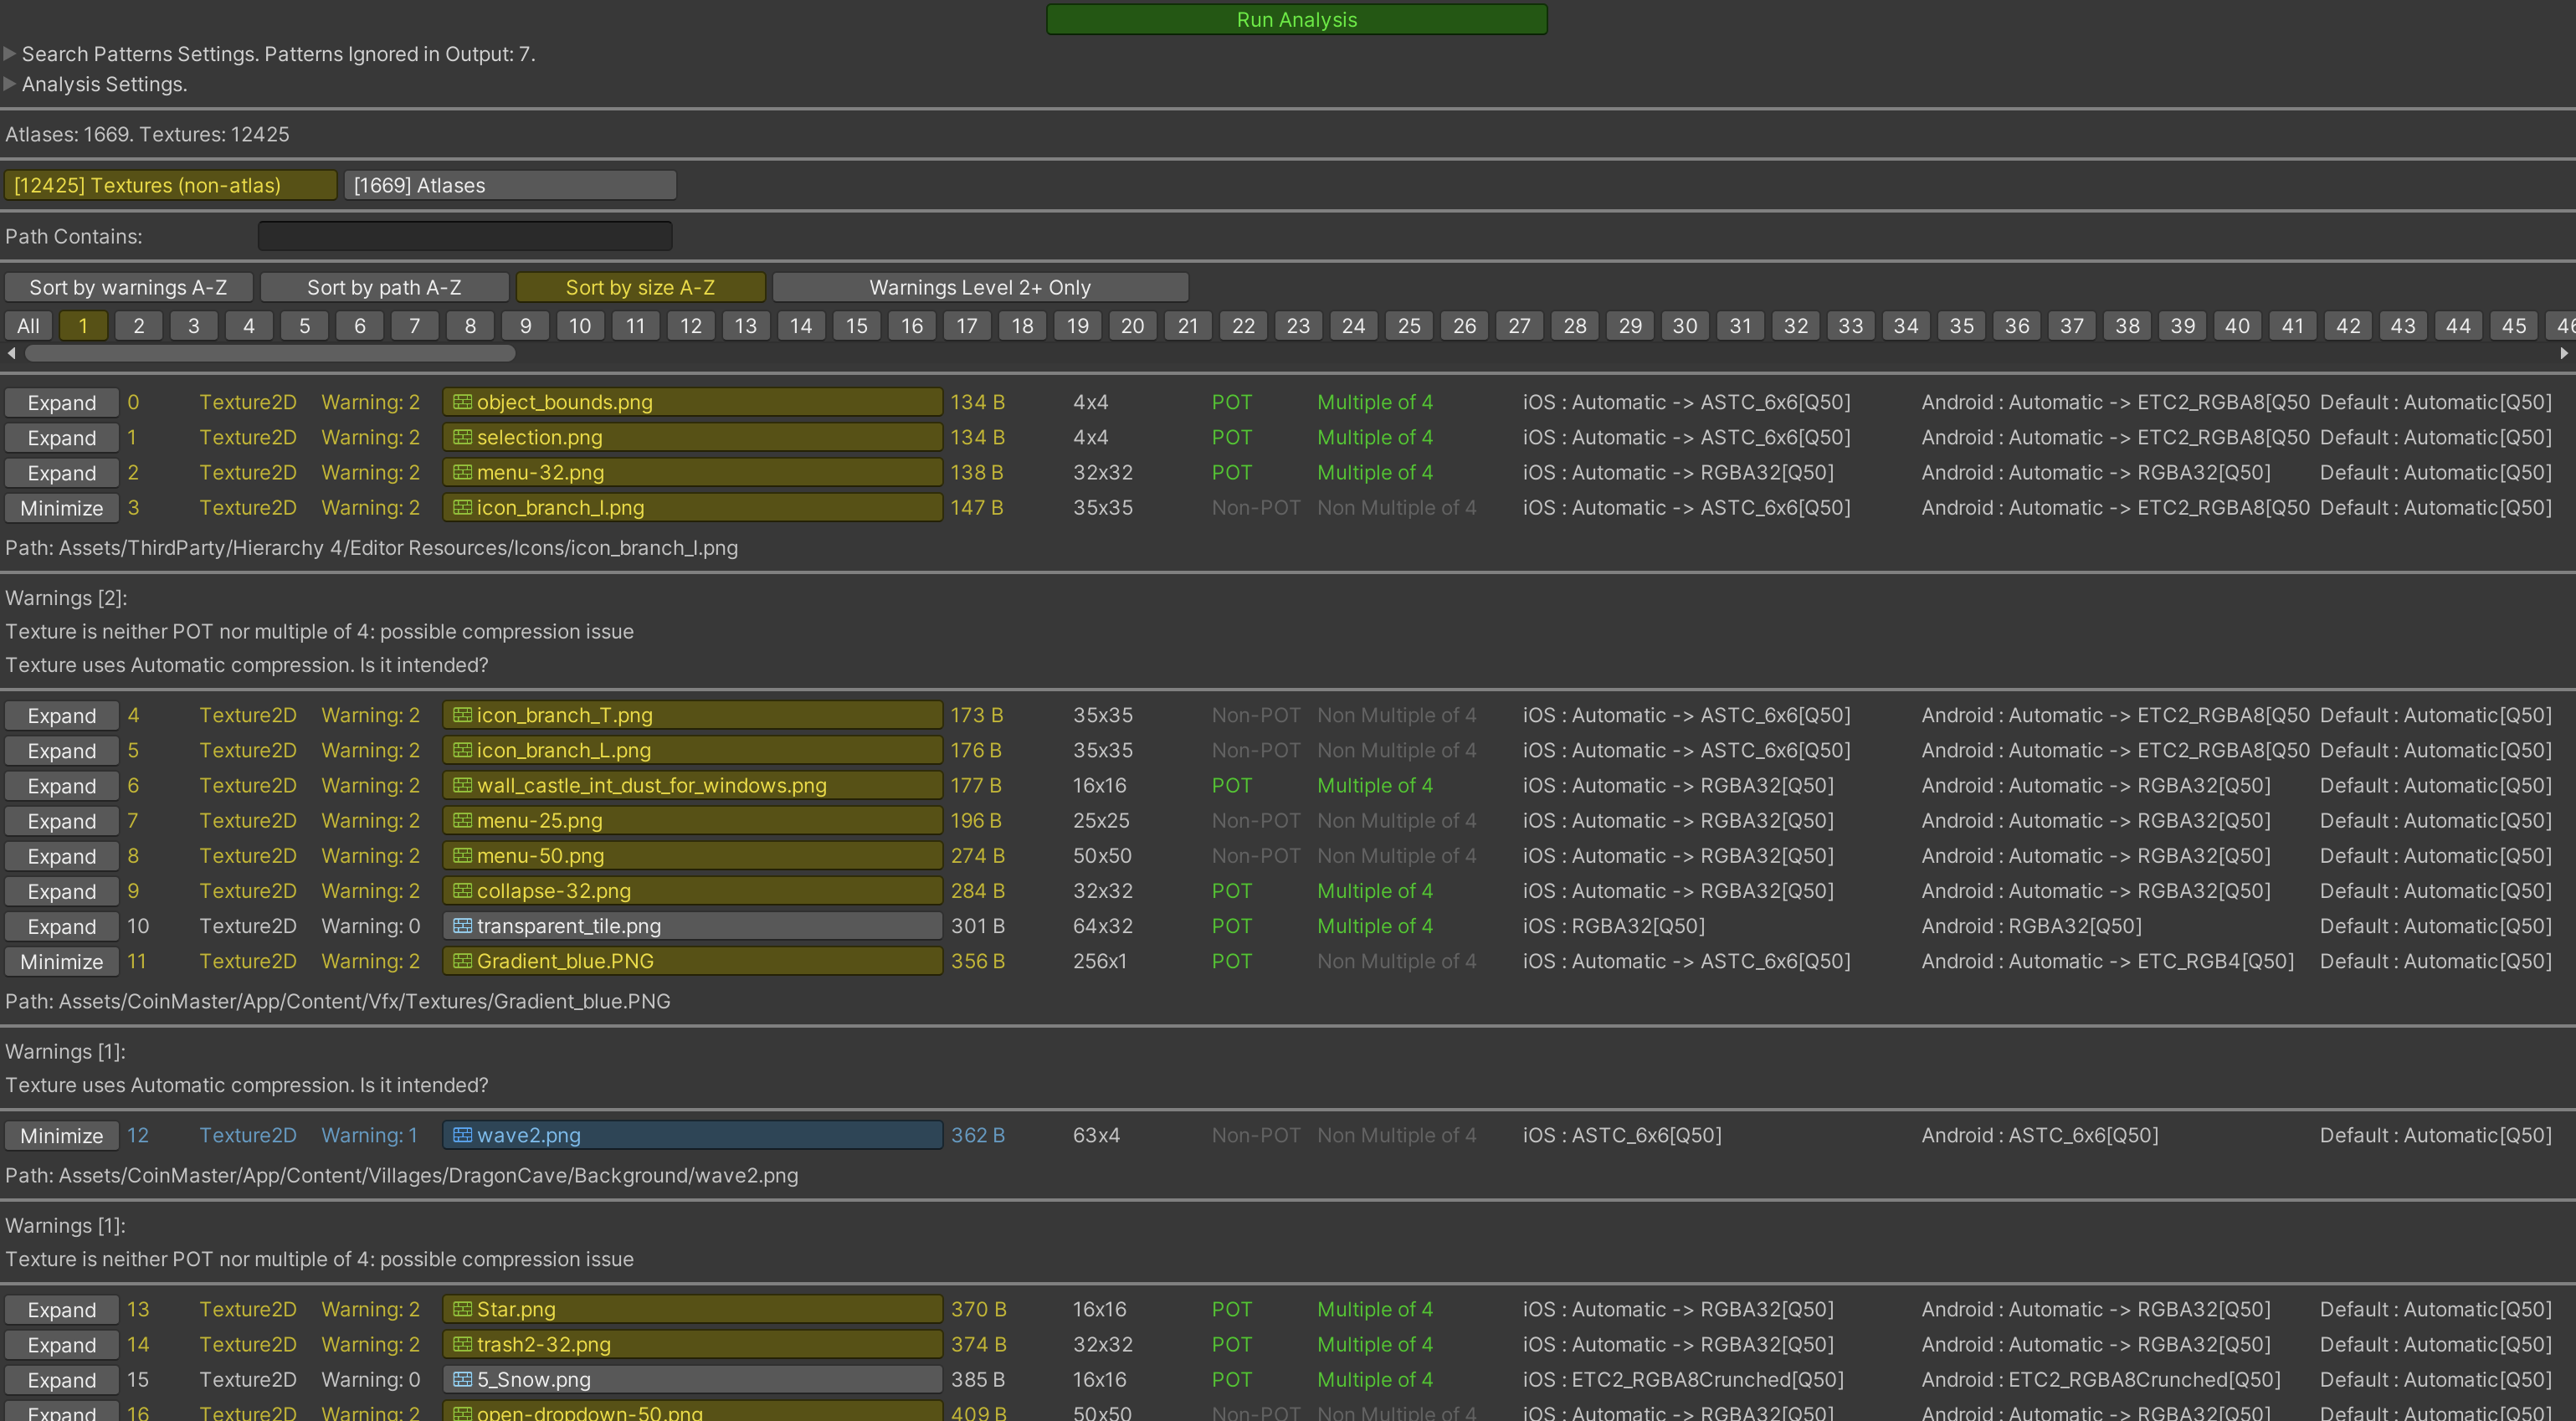The width and height of the screenshot is (2576, 1421).
Task: Click texture icon beside menu-32.png
Action: [462, 472]
